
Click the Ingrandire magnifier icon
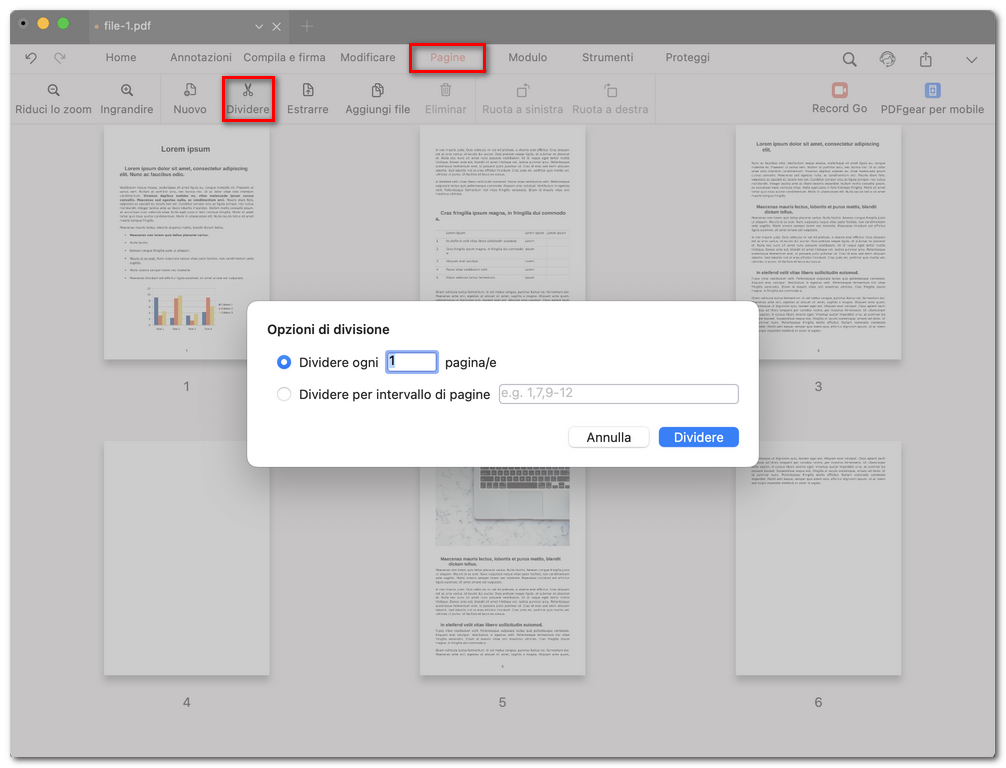coord(127,98)
